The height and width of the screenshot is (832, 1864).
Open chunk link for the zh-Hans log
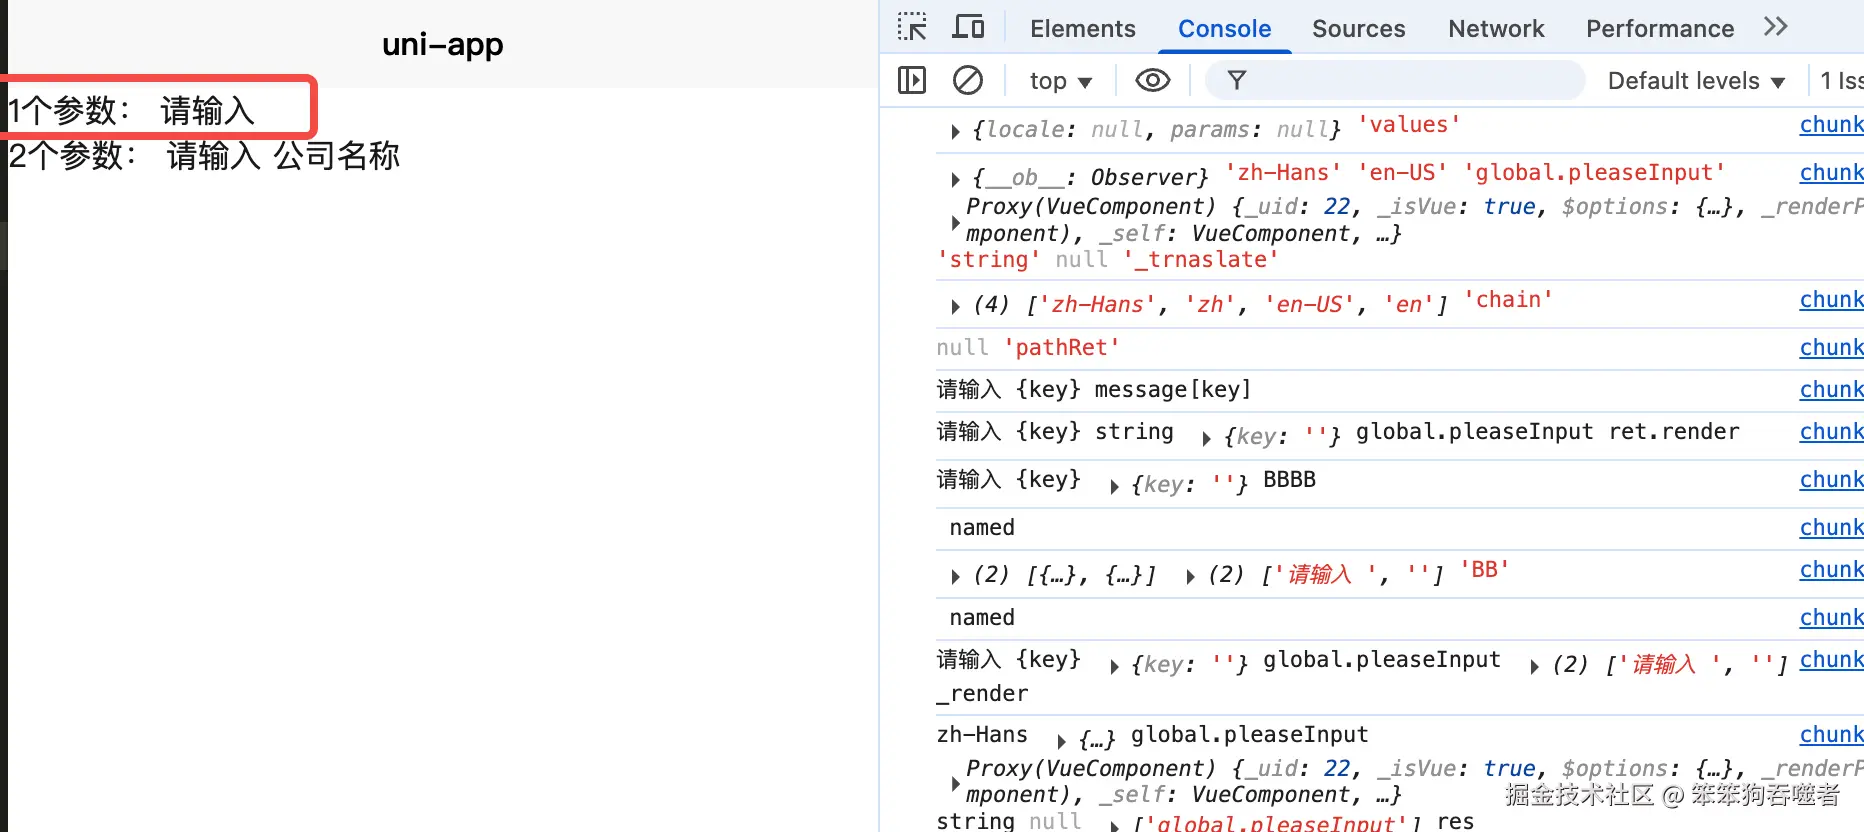pyautogui.click(x=1831, y=735)
